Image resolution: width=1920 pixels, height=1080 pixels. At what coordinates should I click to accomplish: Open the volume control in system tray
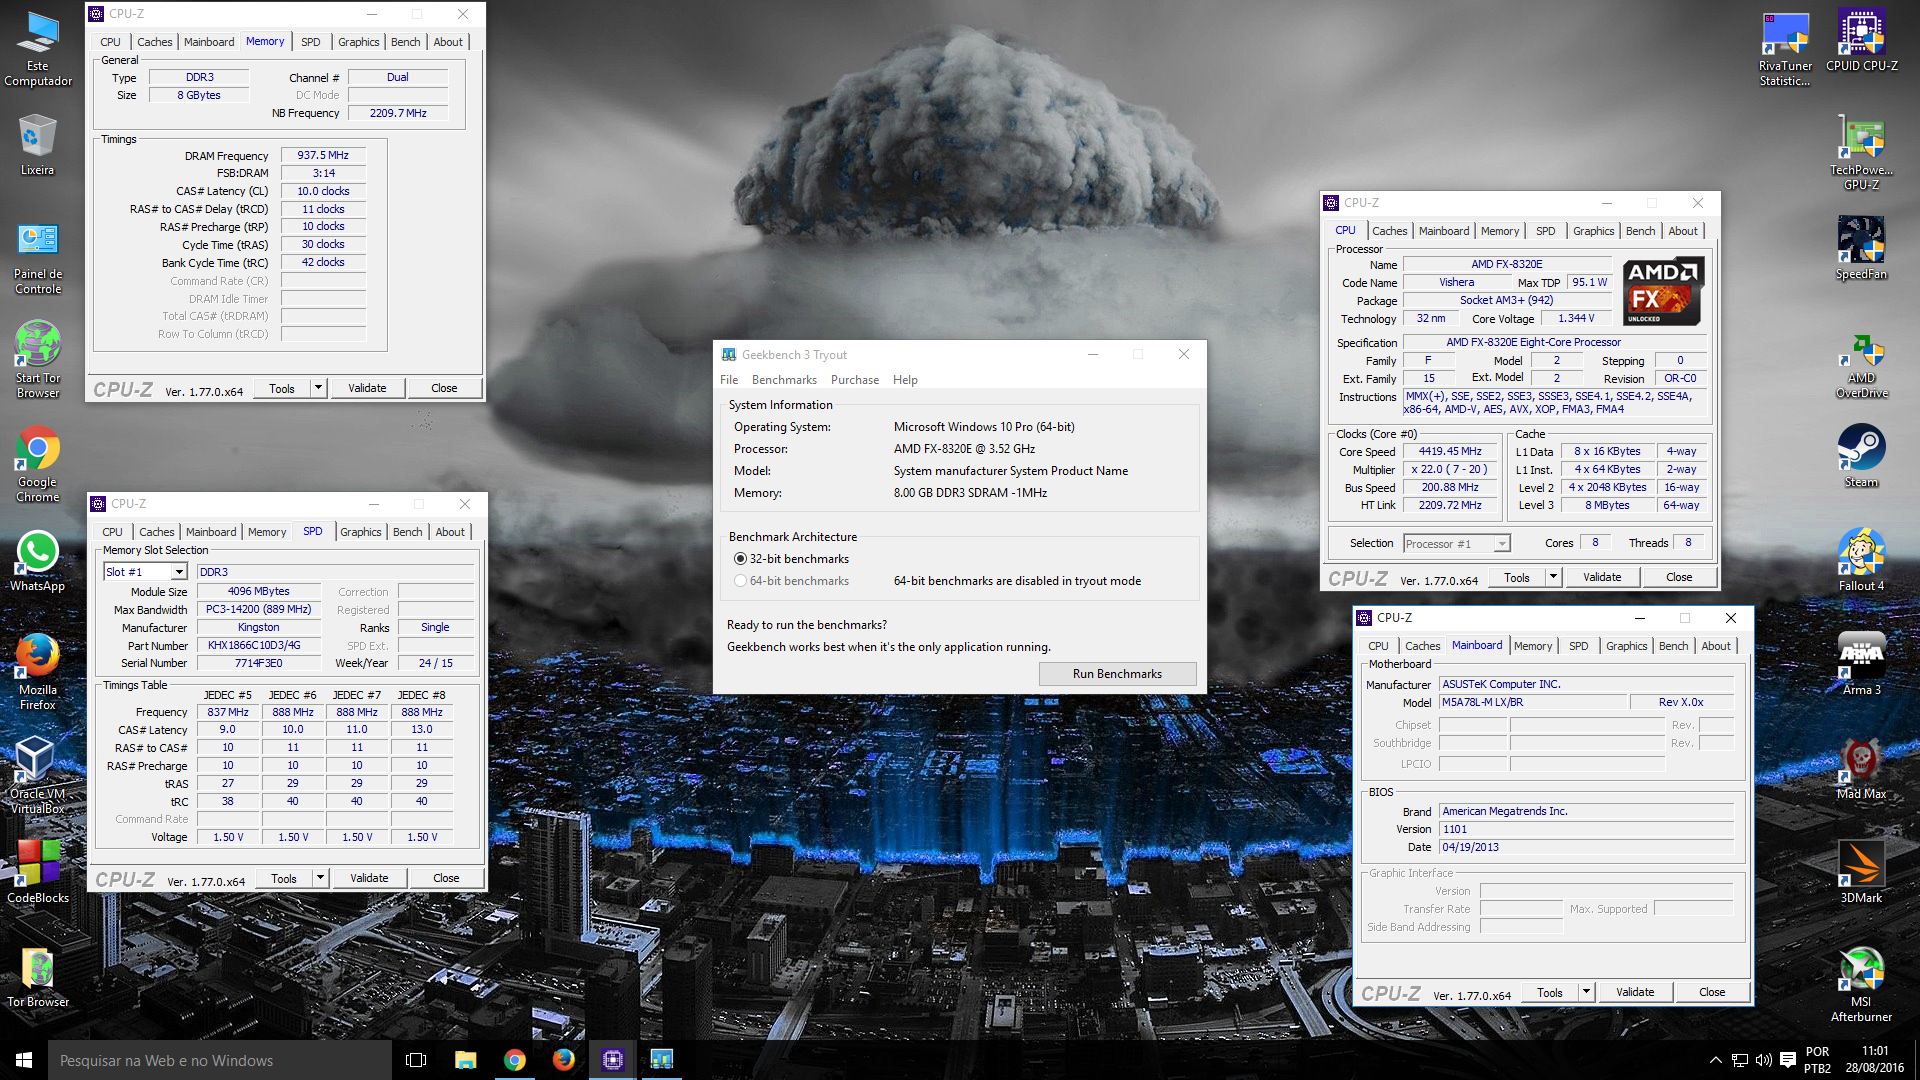(x=1763, y=1060)
